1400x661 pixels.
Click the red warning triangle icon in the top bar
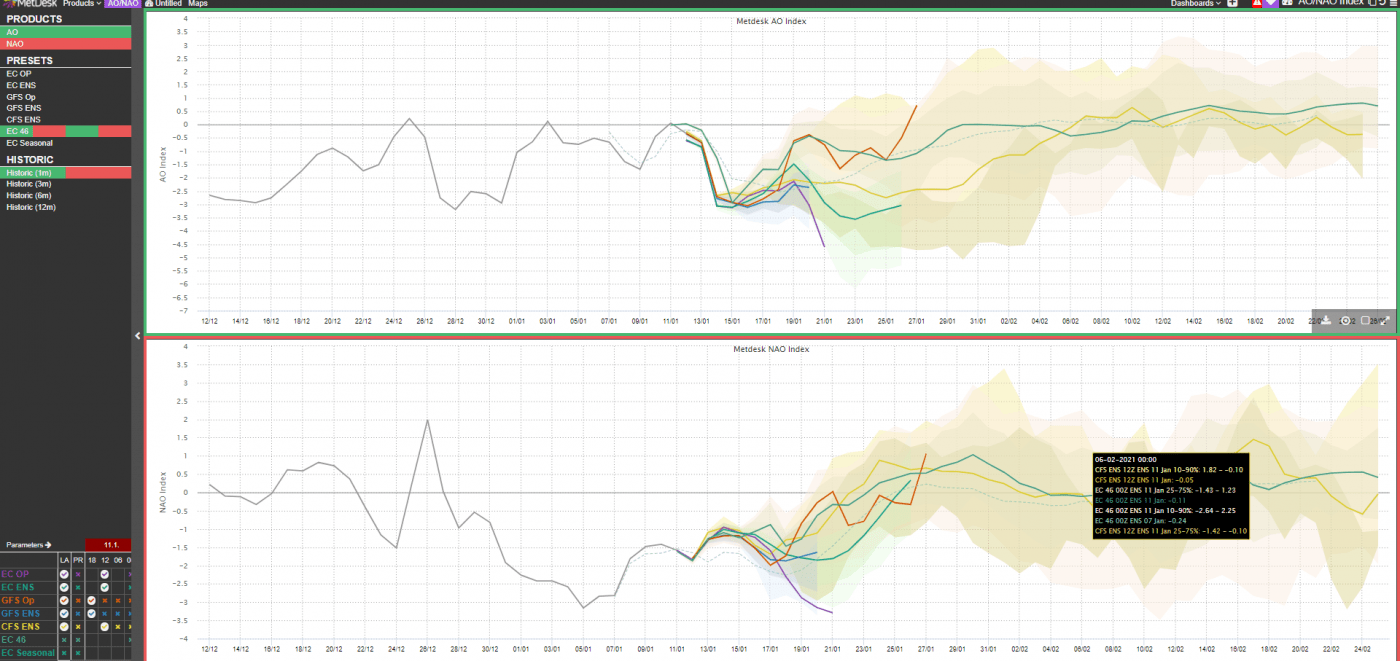[1258, 3]
